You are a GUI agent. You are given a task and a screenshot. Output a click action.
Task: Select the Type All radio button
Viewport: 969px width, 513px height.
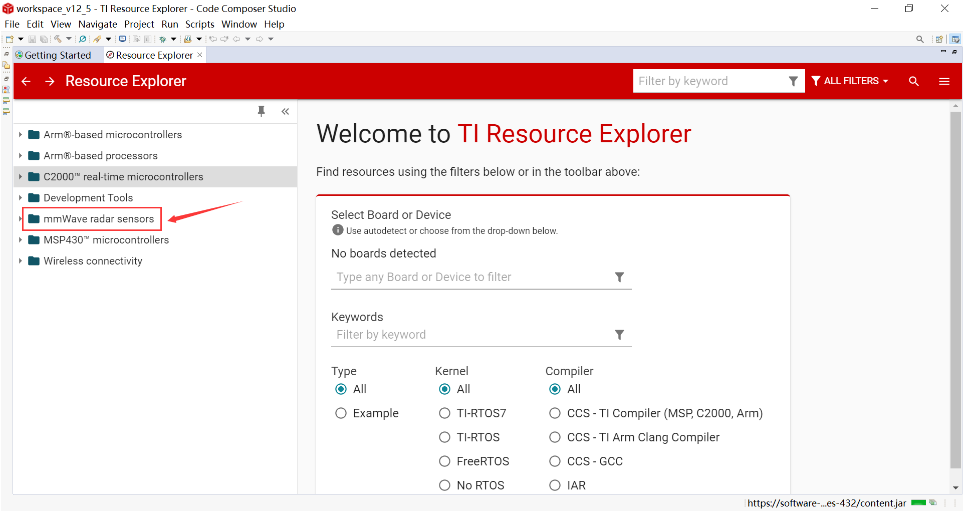(x=341, y=389)
